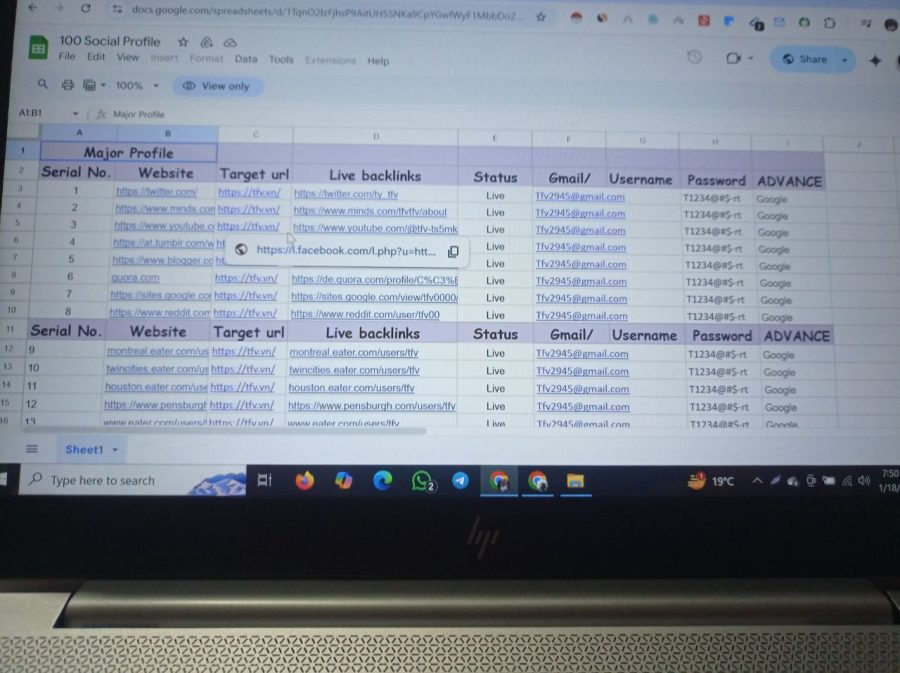Select the Major Profile merged cell
Viewport: 900px width, 673px height.
tap(129, 153)
